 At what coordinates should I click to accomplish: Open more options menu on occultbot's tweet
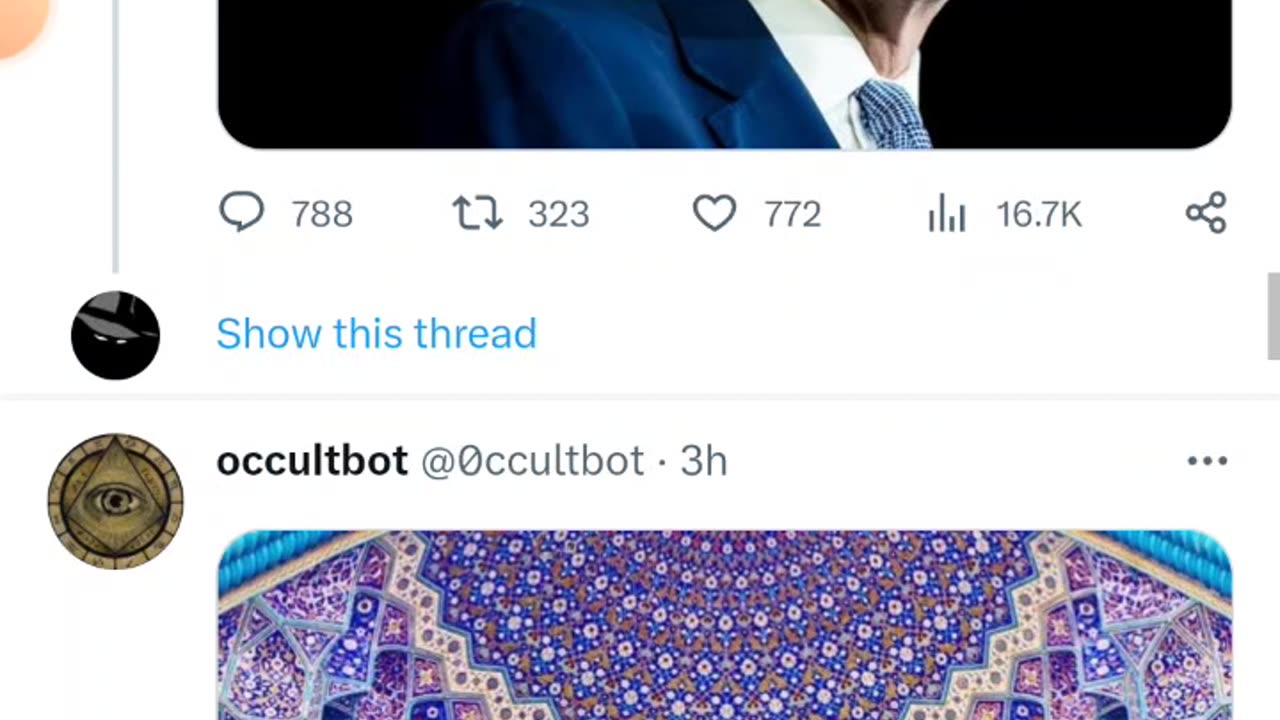point(1207,461)
